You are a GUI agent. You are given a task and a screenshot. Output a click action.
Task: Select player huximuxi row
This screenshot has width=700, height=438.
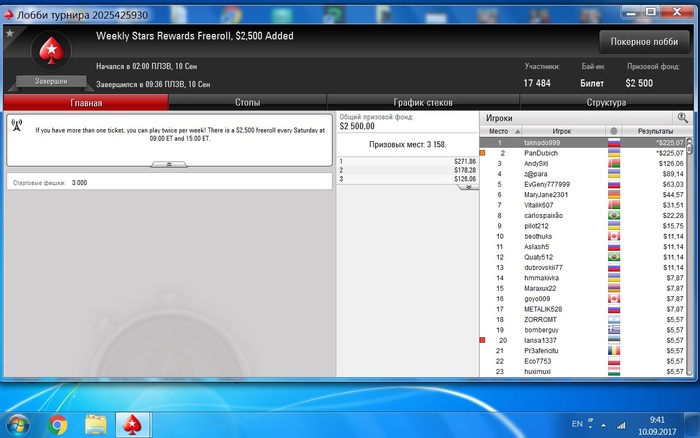(x=583, y=372)
